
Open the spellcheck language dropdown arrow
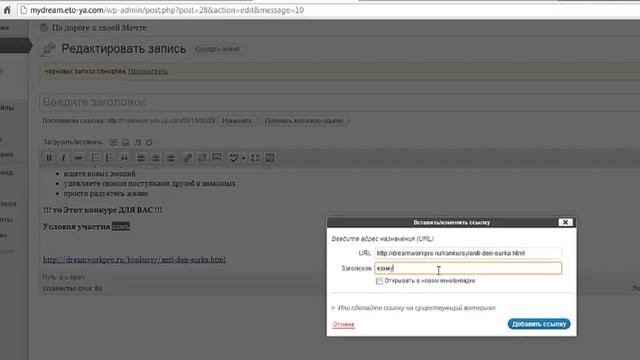[x=243, y=158]
